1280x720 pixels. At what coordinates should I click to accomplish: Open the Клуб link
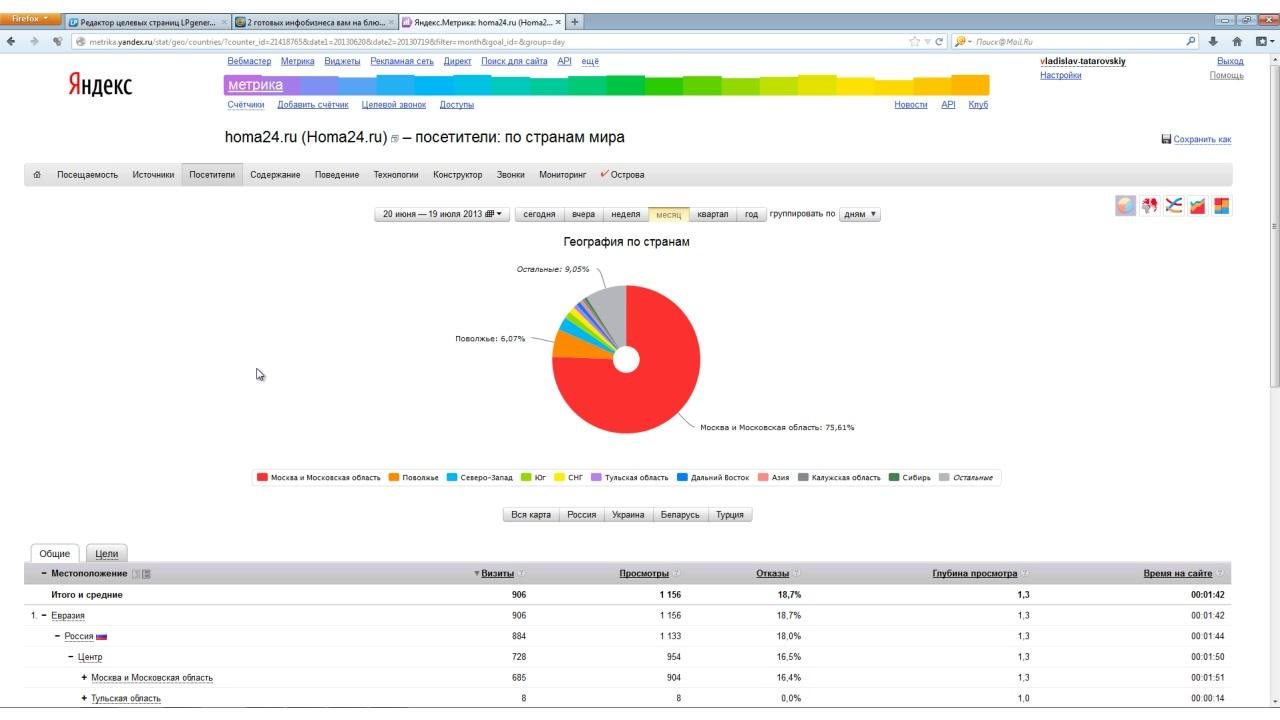978,104
